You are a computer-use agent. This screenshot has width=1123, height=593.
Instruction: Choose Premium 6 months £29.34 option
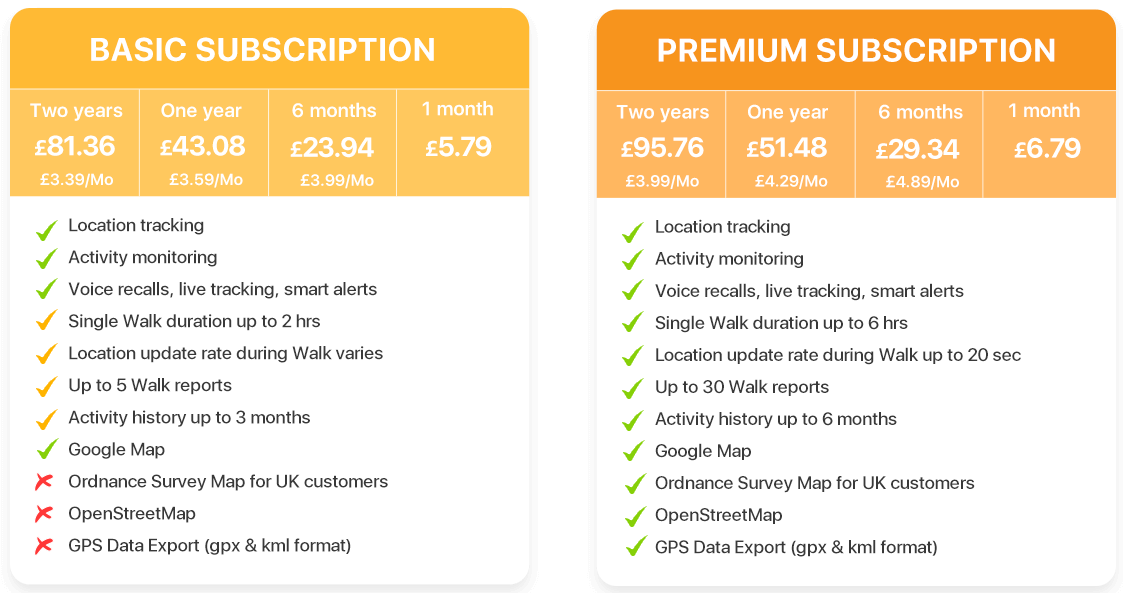click(x=920, y=144)
